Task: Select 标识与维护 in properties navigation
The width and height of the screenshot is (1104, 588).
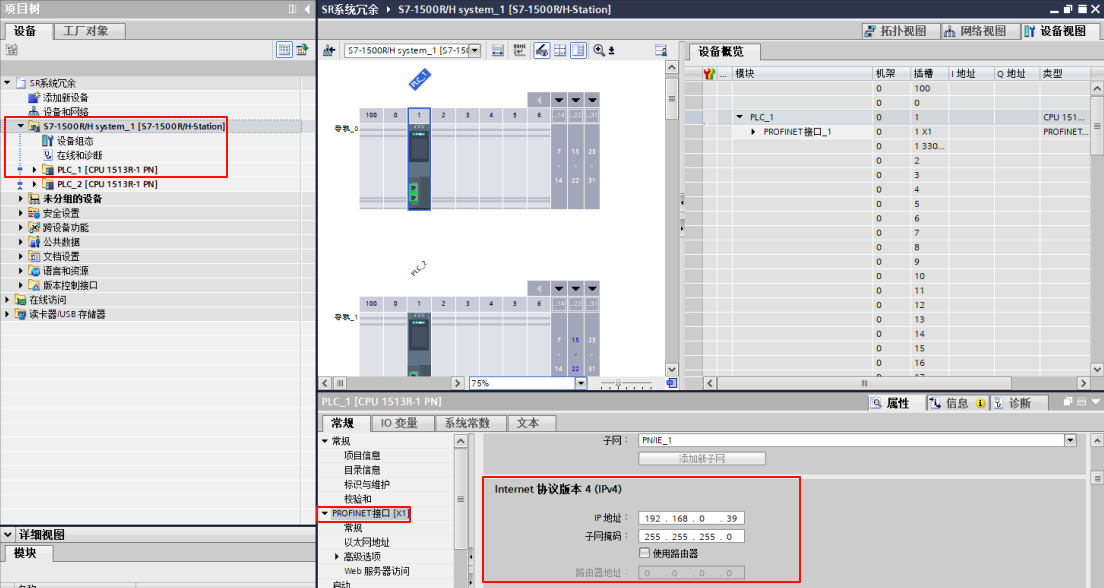Action: click(x=366, y=484)
